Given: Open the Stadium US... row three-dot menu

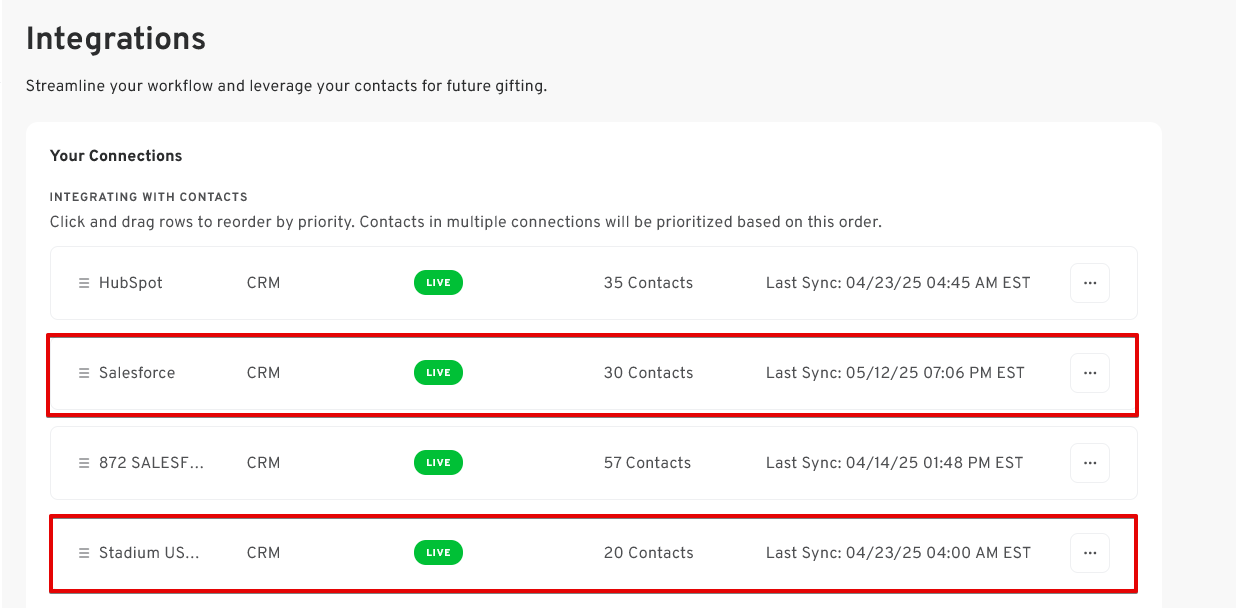Looking at the screenshot, I should [1090, 553].
